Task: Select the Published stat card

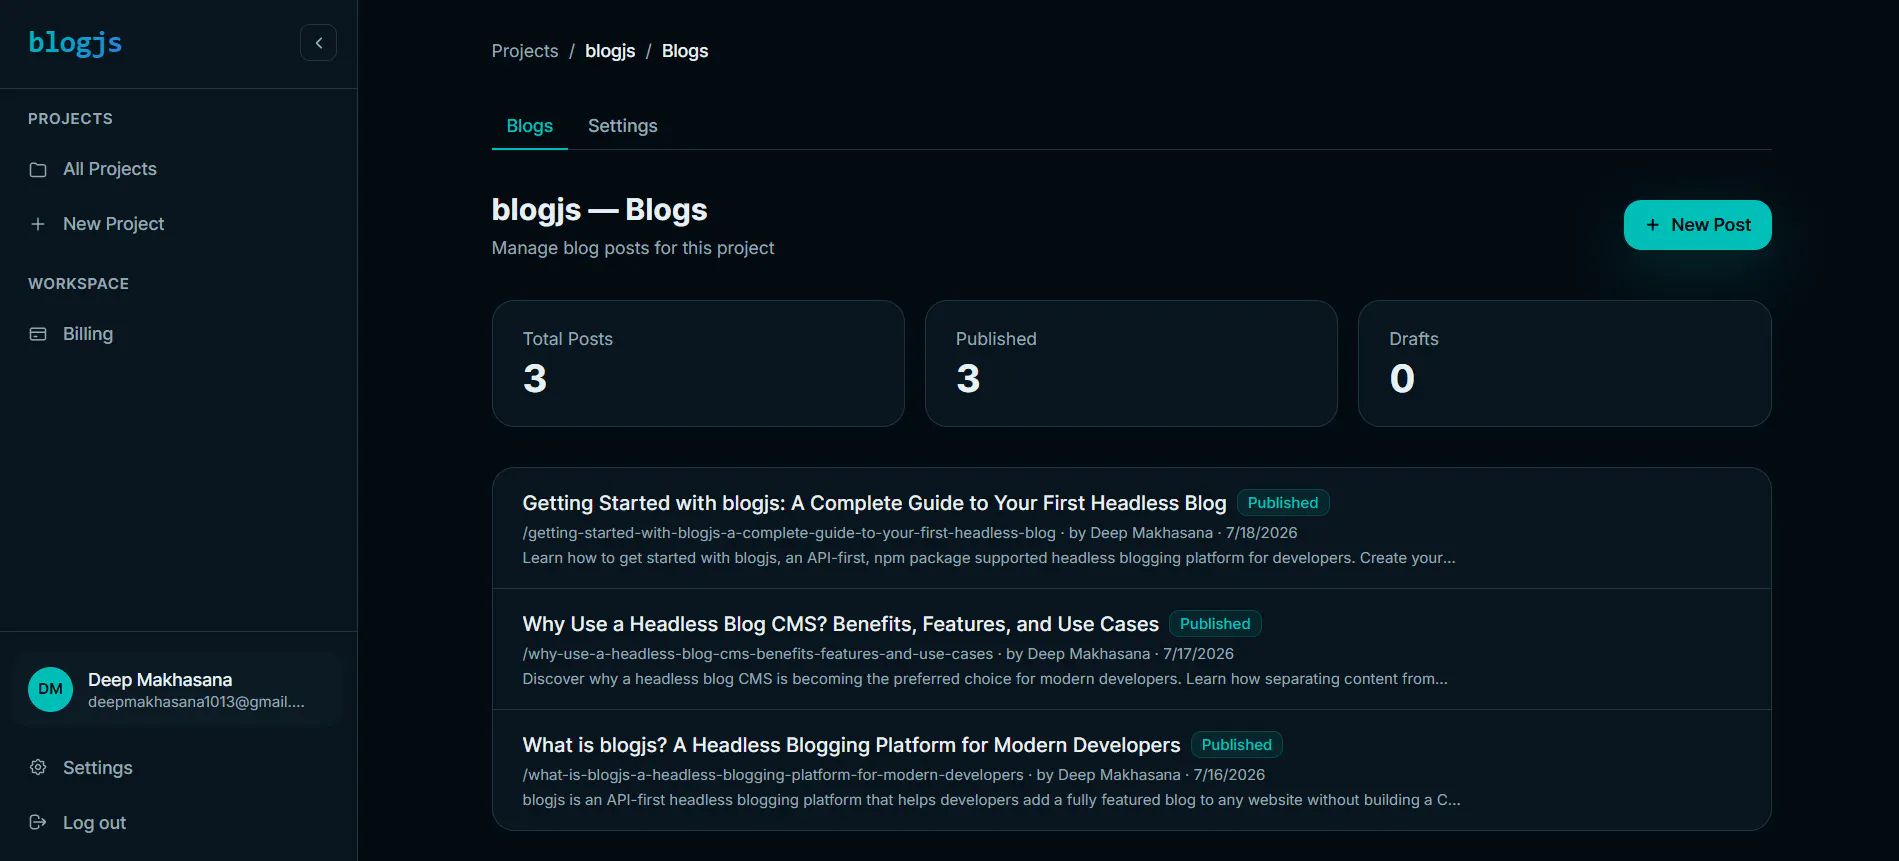Action: click(1131, 364)
